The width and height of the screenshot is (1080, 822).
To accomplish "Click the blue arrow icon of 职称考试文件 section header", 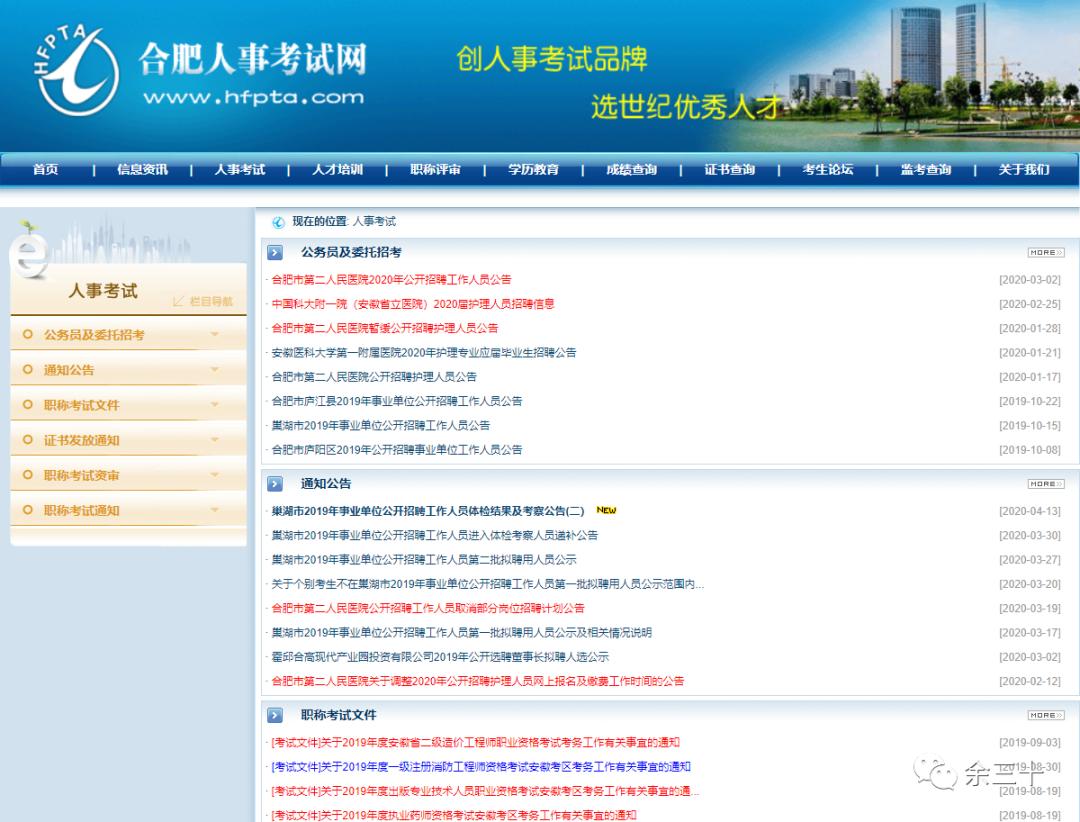I will coord(274,716).
